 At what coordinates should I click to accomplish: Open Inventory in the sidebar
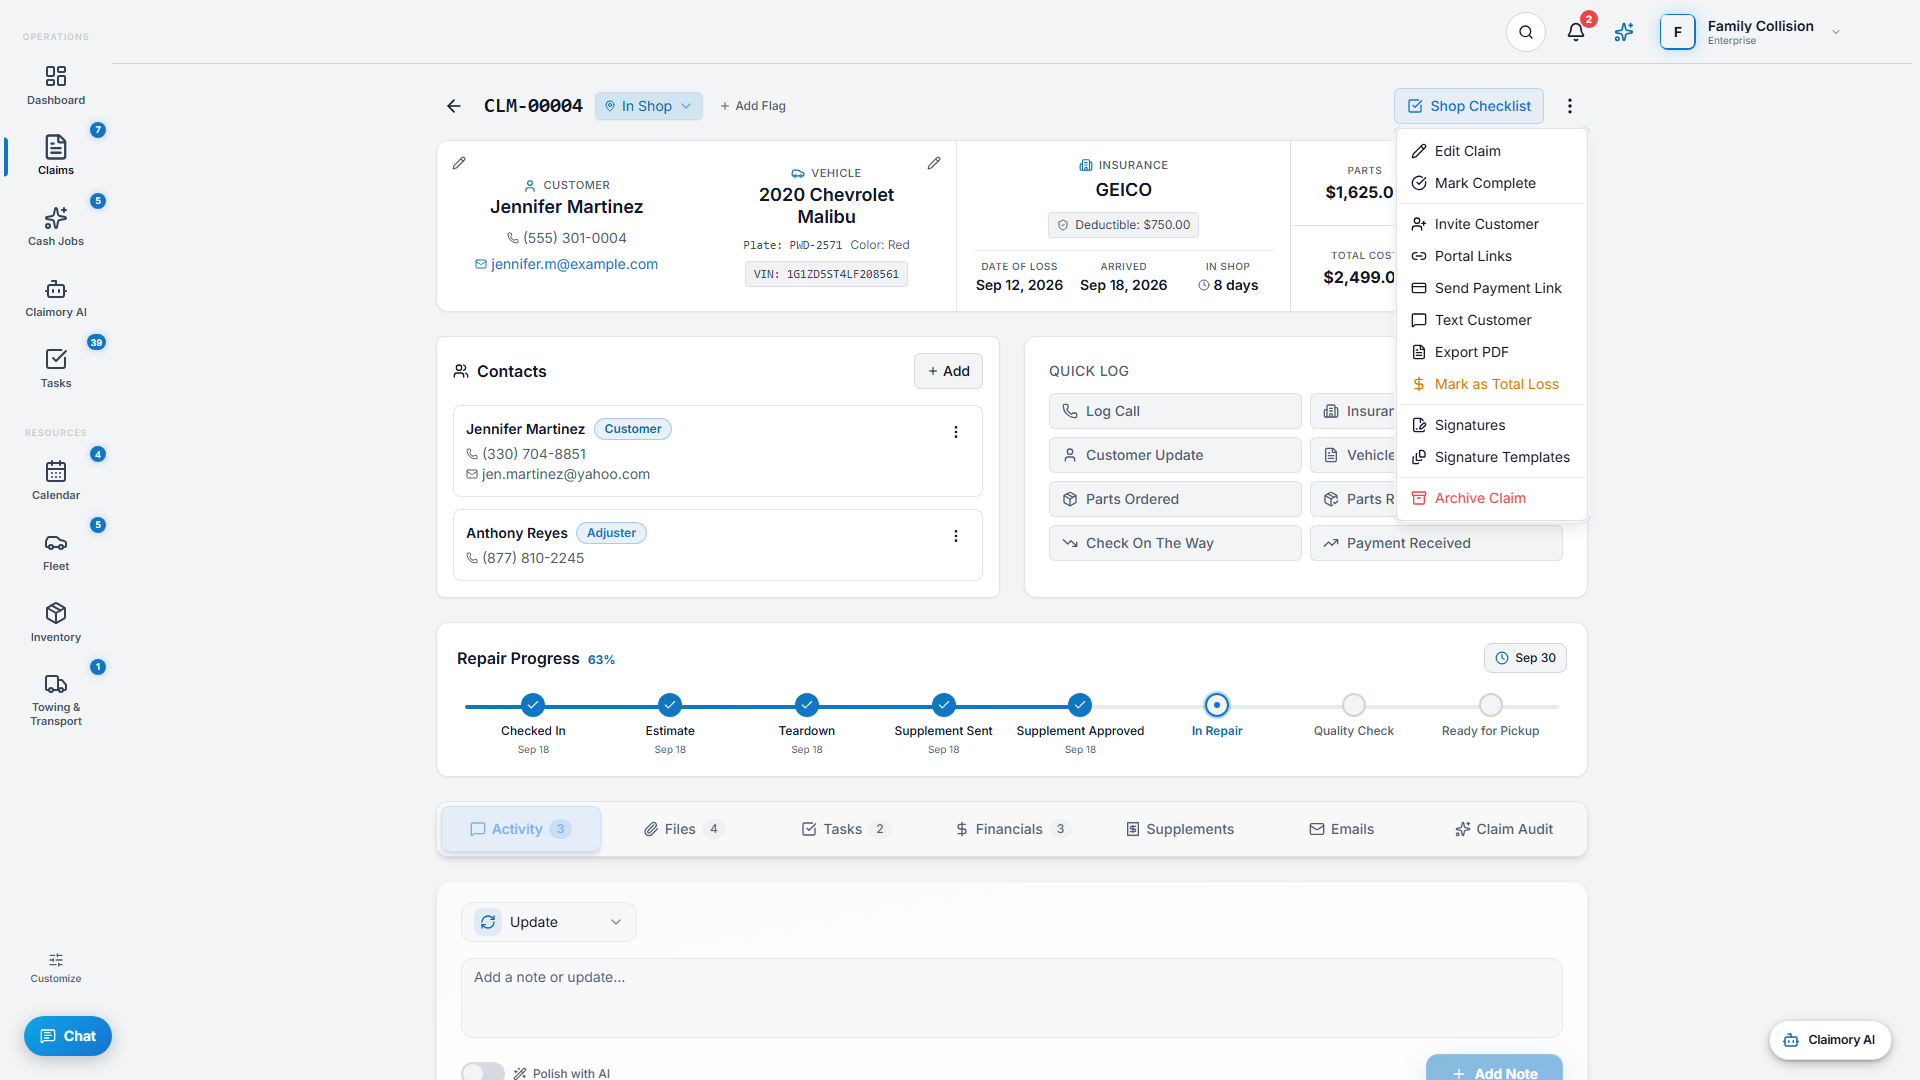coord(56,623)
